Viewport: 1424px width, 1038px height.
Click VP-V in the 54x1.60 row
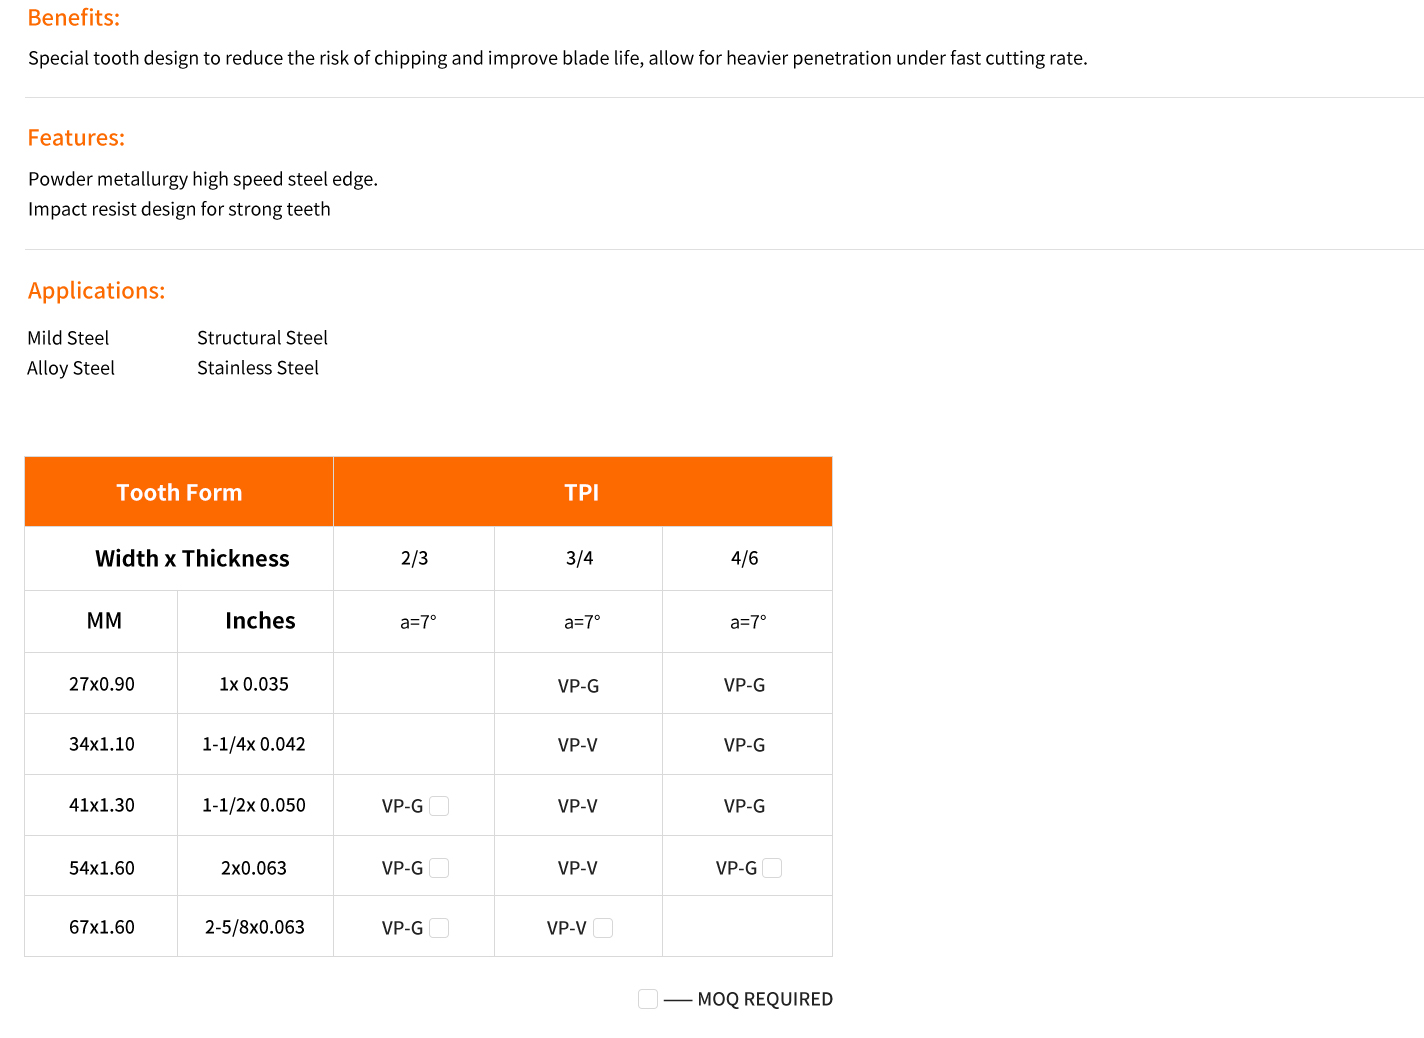[x=578, y=868]
